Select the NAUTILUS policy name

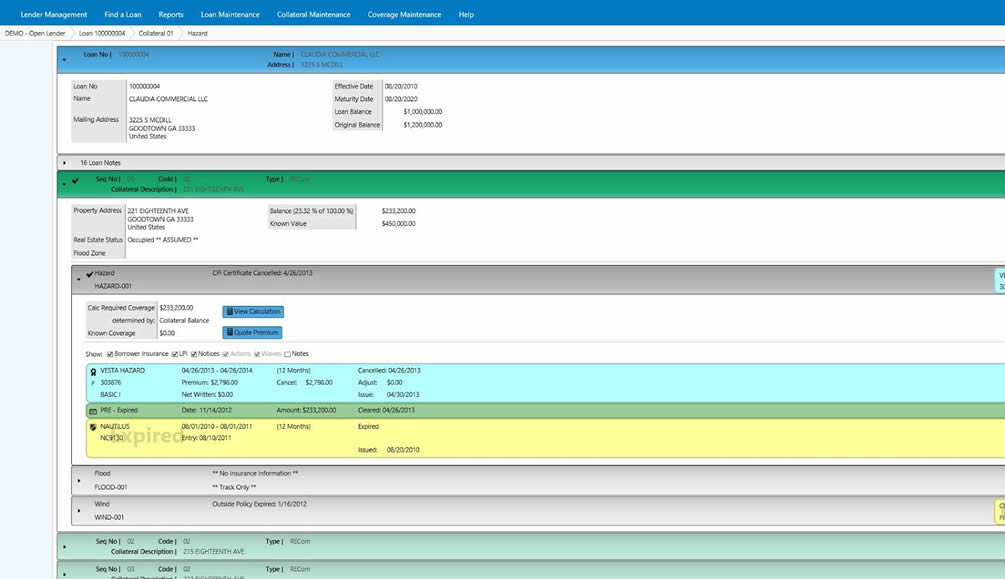click(115, 426)
